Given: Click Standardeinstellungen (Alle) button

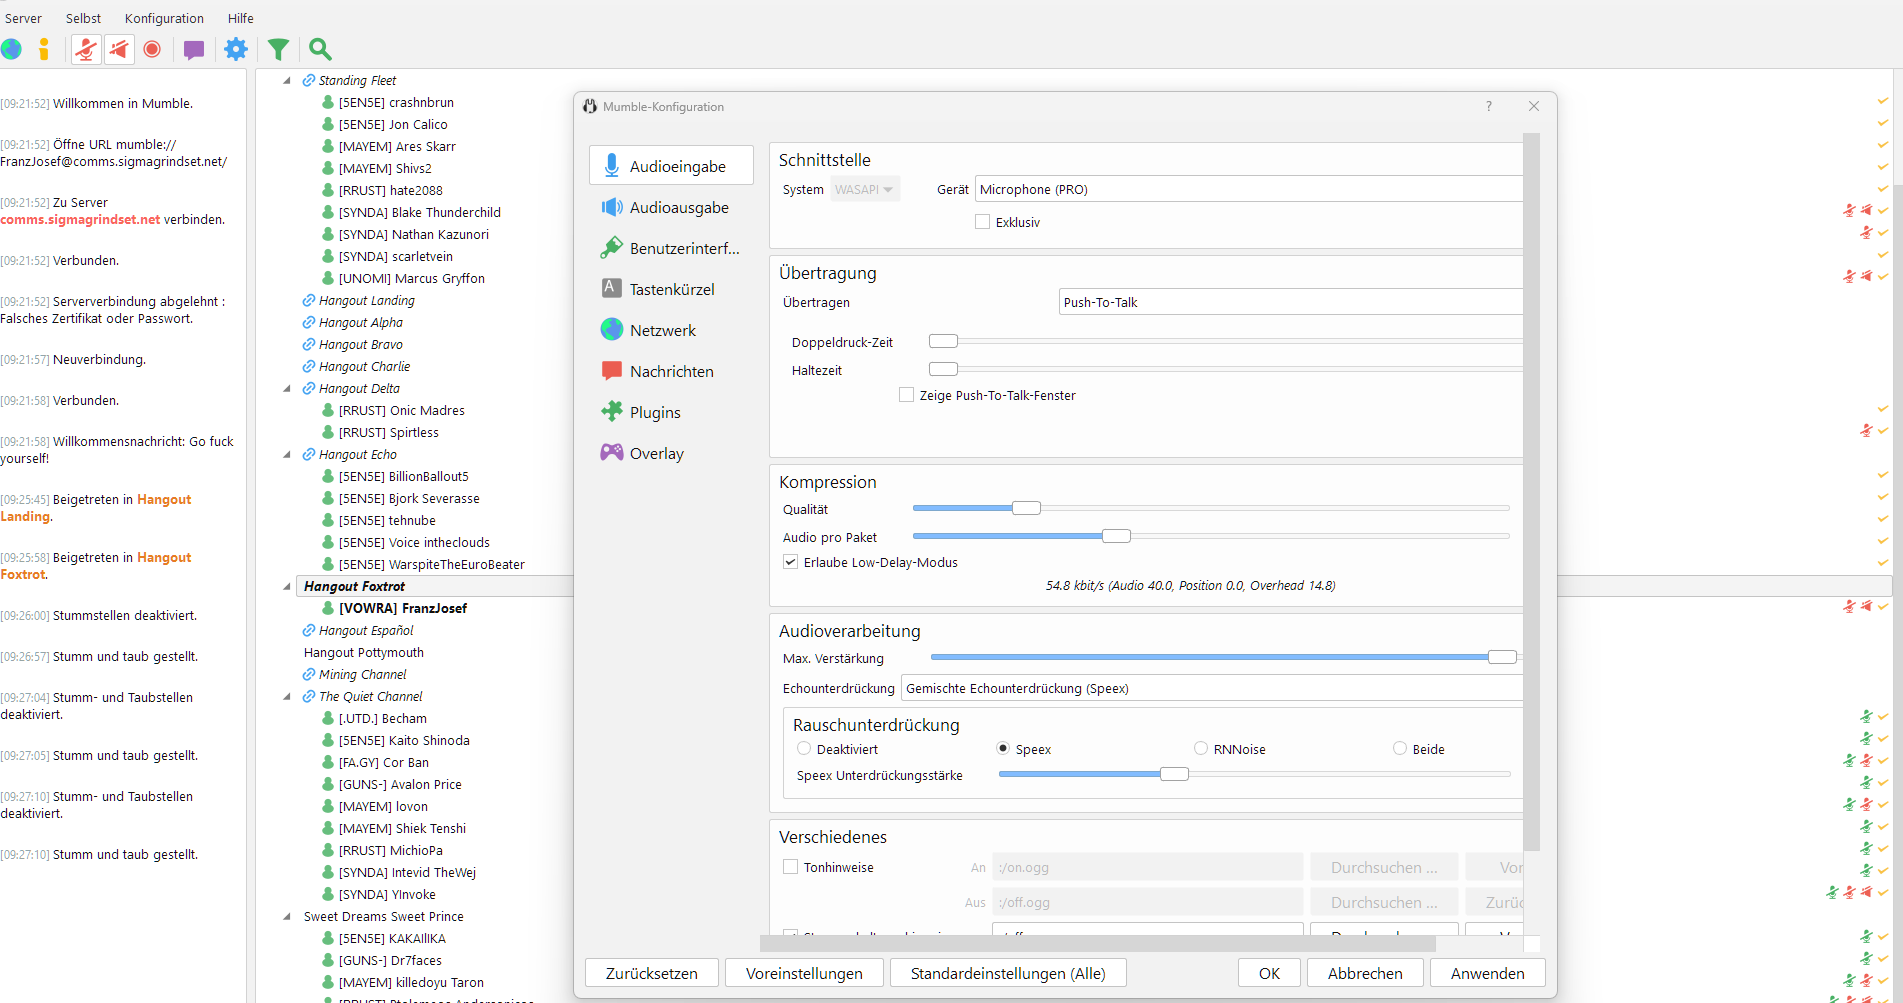Looking at the screenshot, I should click(1008, 973).
